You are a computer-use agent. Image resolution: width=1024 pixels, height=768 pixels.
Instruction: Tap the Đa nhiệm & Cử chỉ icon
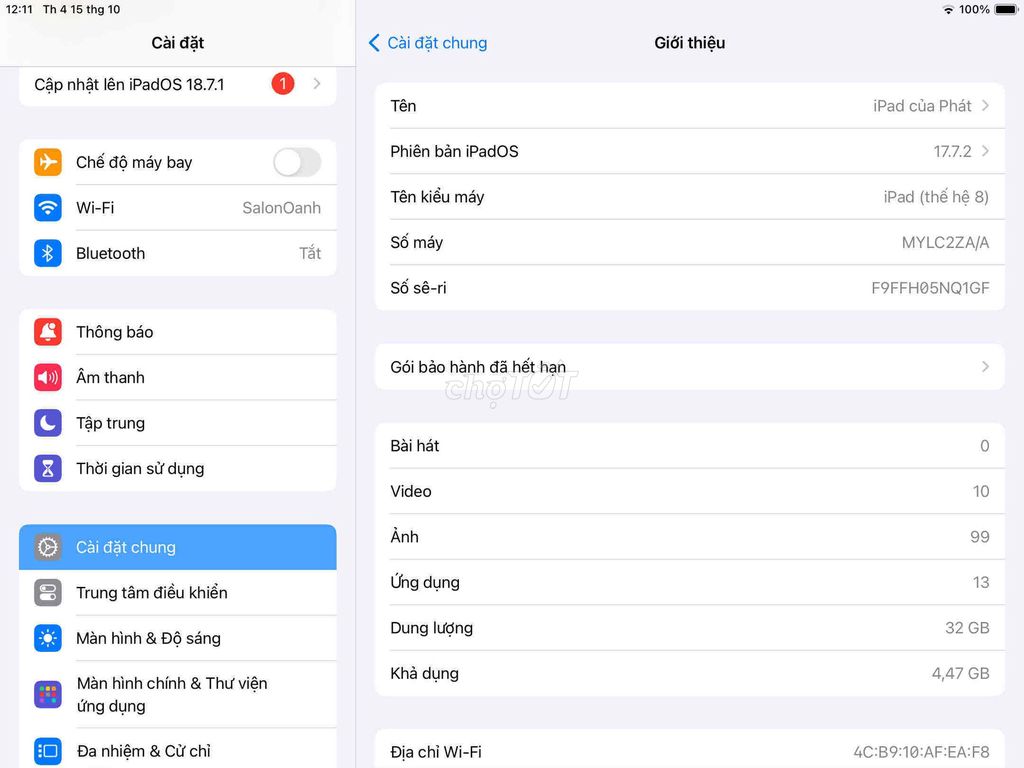point(48,751)
